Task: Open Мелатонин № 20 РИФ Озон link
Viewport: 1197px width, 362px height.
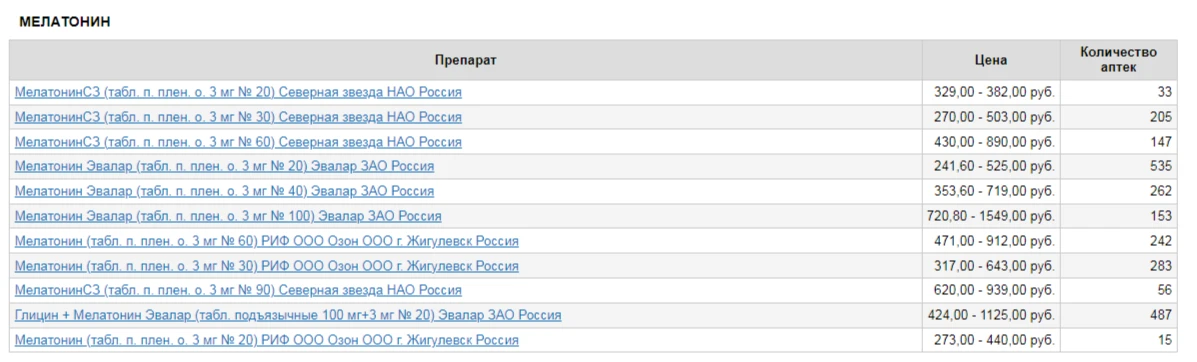Action: click(266, 340)
